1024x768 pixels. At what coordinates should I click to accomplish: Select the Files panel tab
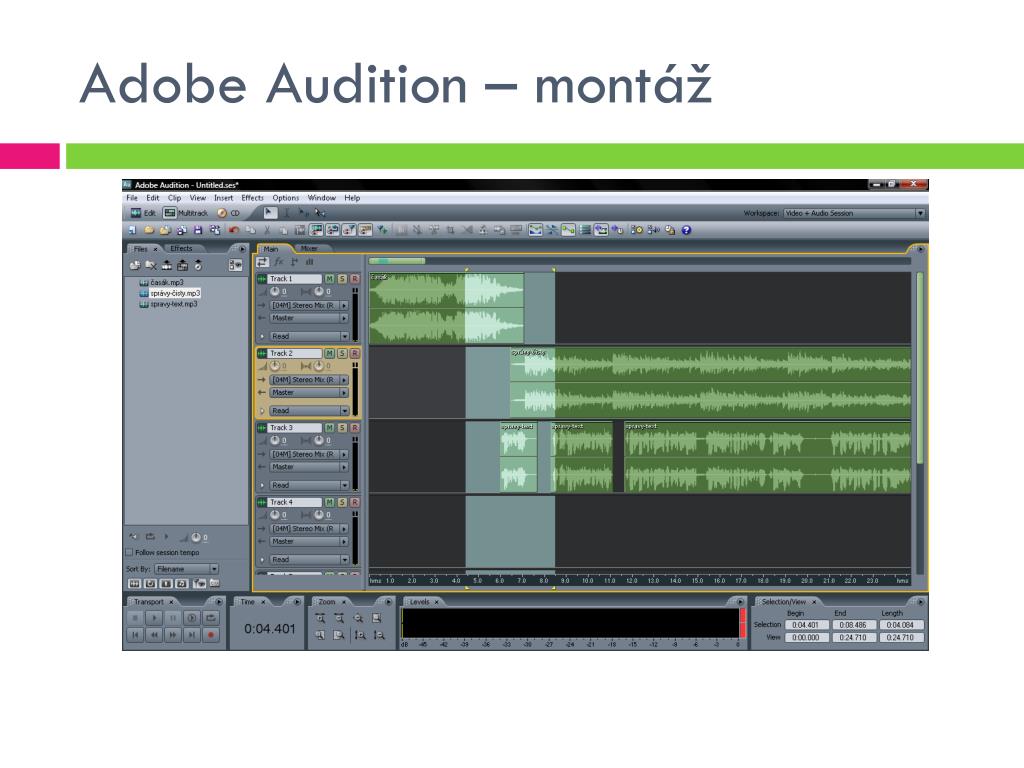(x=140, y=249)
